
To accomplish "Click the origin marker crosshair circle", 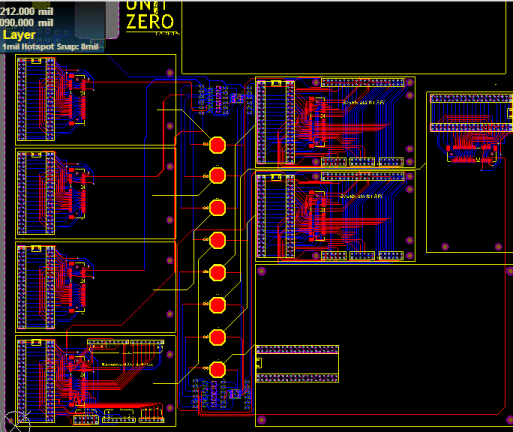I will click(16, 422).
